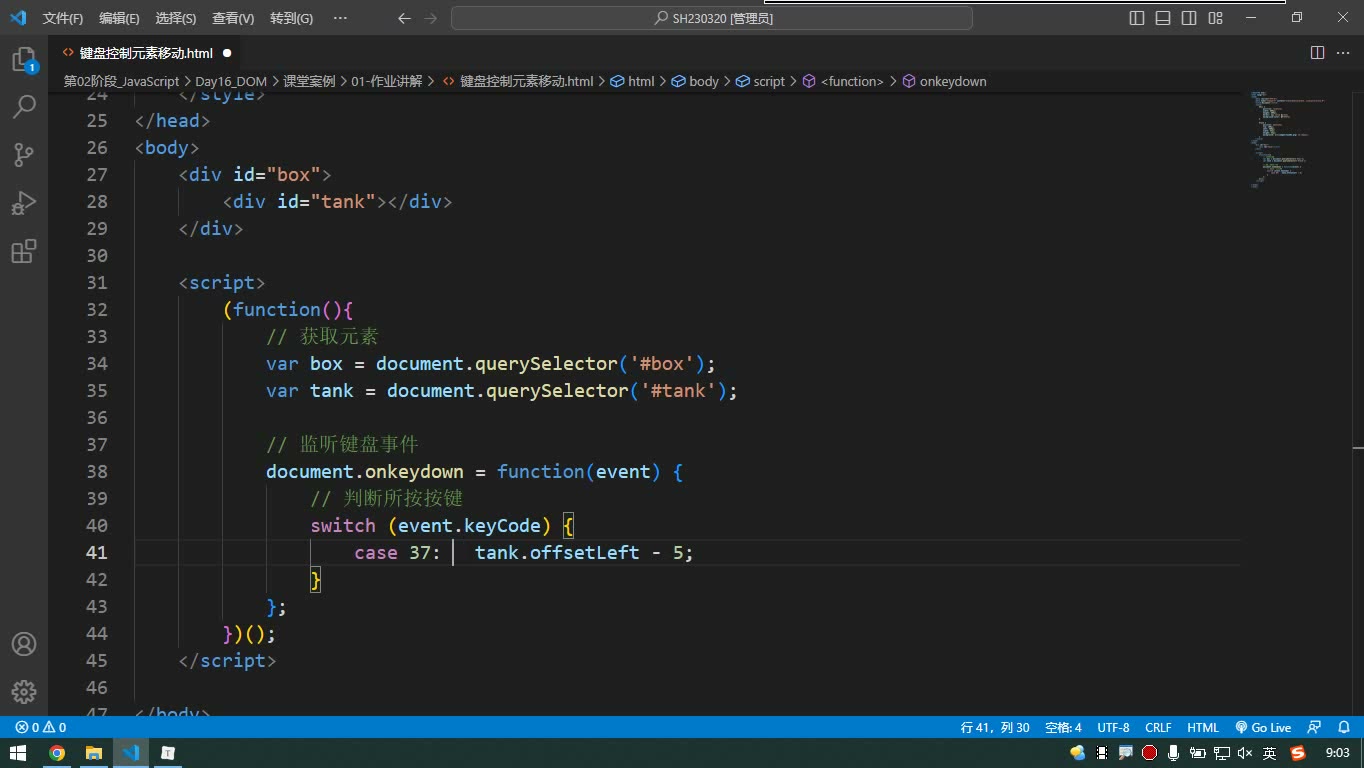This screenshot has height=768, width=1364.
Task: Open Customize Layout icon in title bar
Action: tap(1216, 18)
